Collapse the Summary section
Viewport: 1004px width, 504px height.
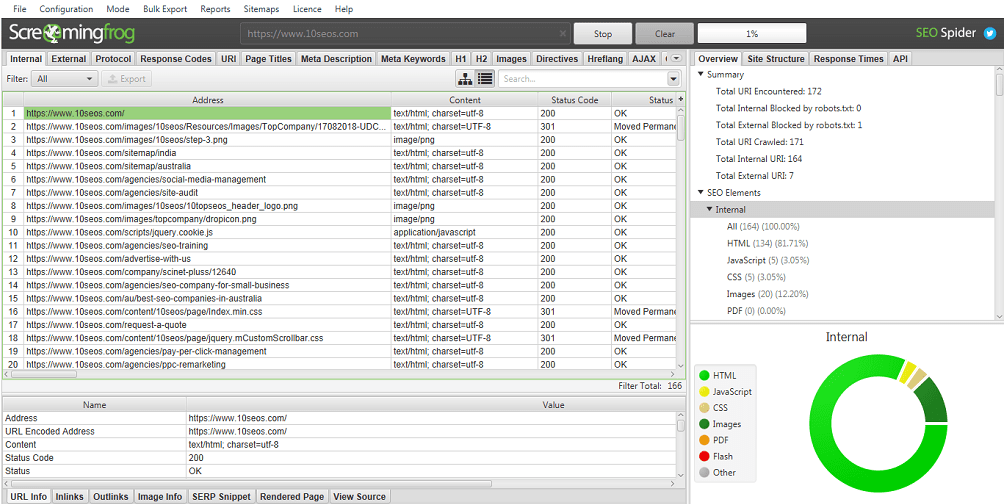(x=701, y=74)
